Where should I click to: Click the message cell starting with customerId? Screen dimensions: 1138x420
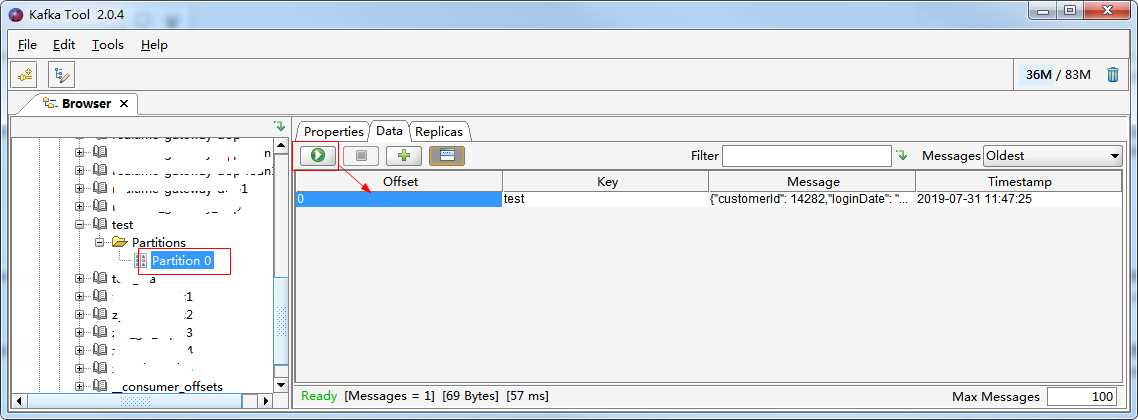811,199
